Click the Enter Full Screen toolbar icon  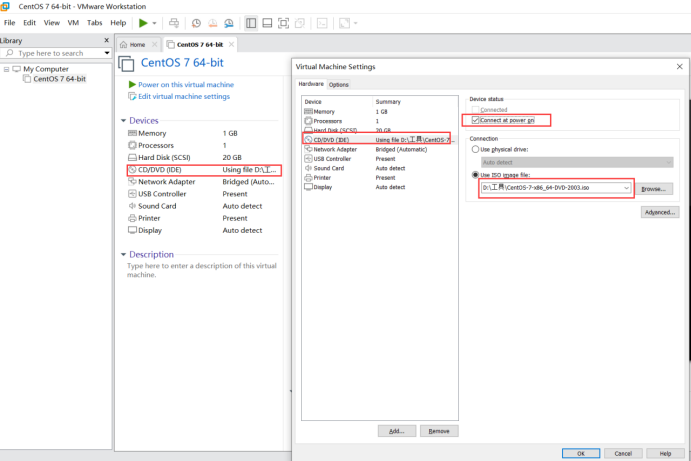(x=284, y=22)
